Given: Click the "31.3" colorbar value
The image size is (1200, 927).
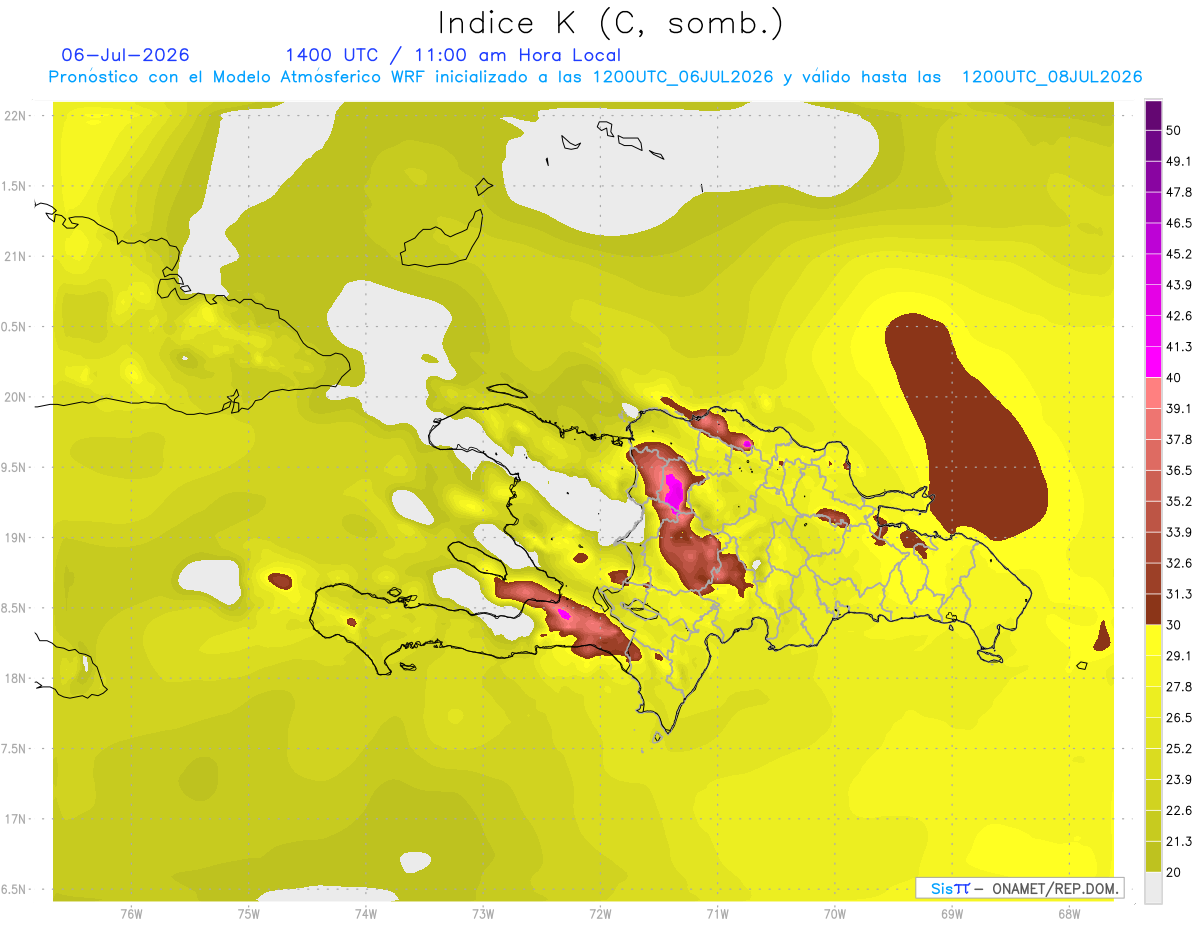Looking at the screenshot, I should coord(1179,594).
